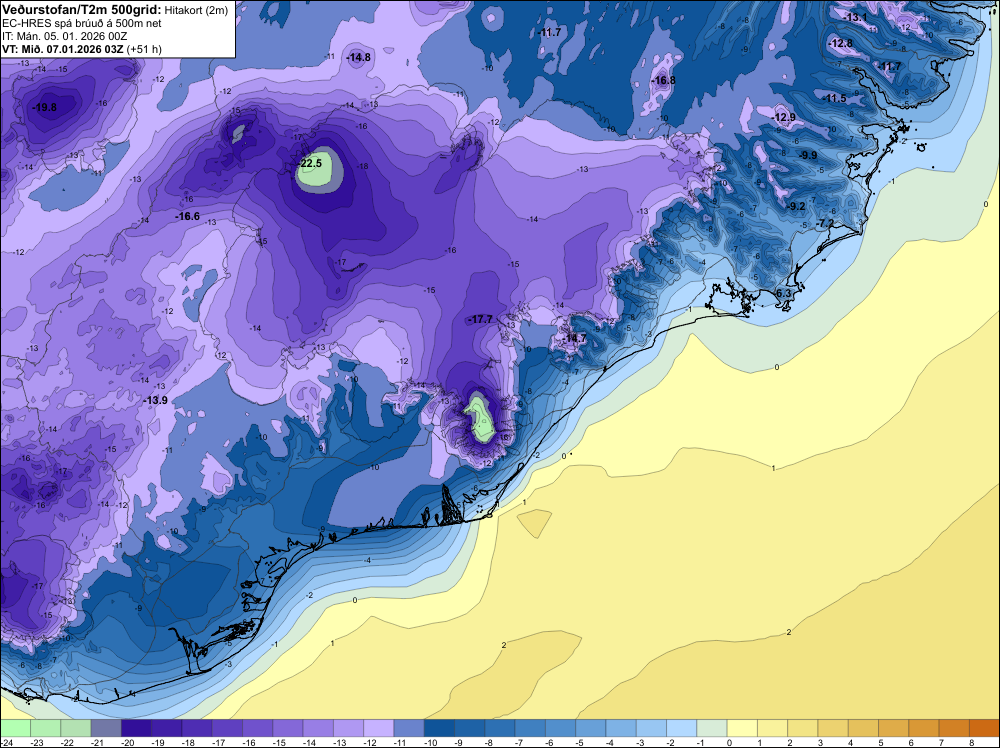This screenshot has height=748, width=1000.
Task: Click the "7" legend scale label
Action: coord(941,742)
